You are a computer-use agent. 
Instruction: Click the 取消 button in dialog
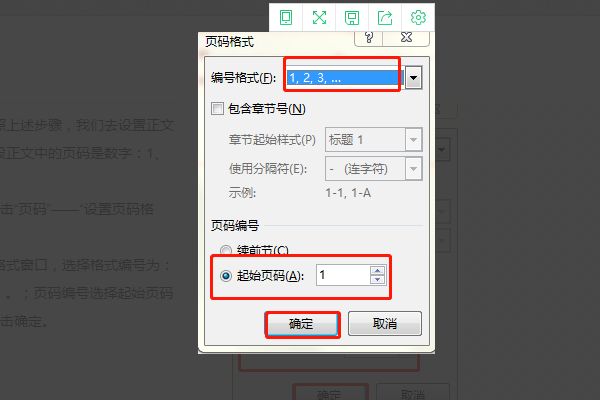point(385,323)
